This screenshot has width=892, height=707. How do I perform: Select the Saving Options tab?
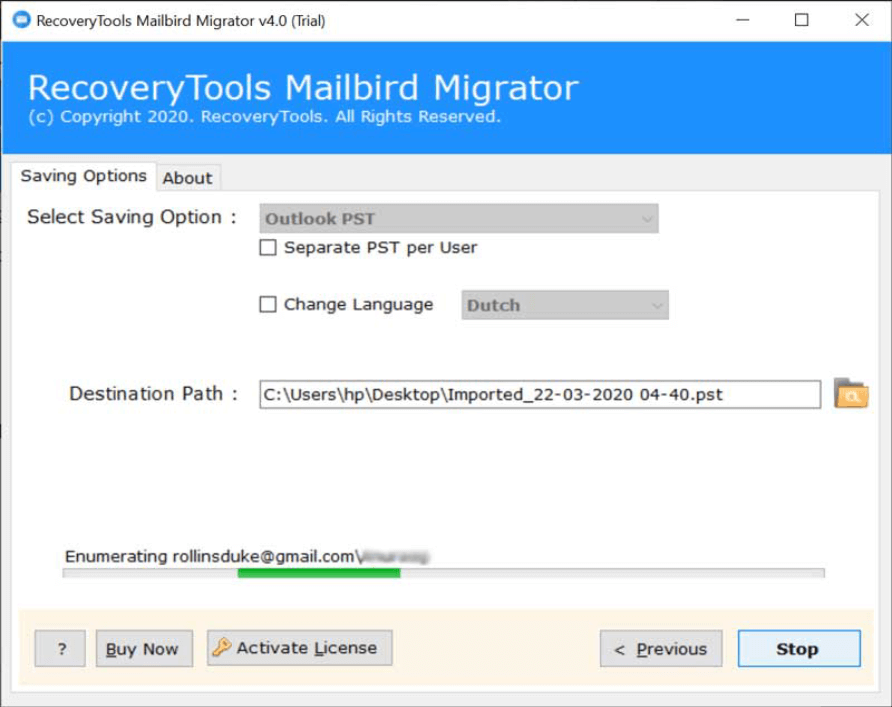coord(84,176)
